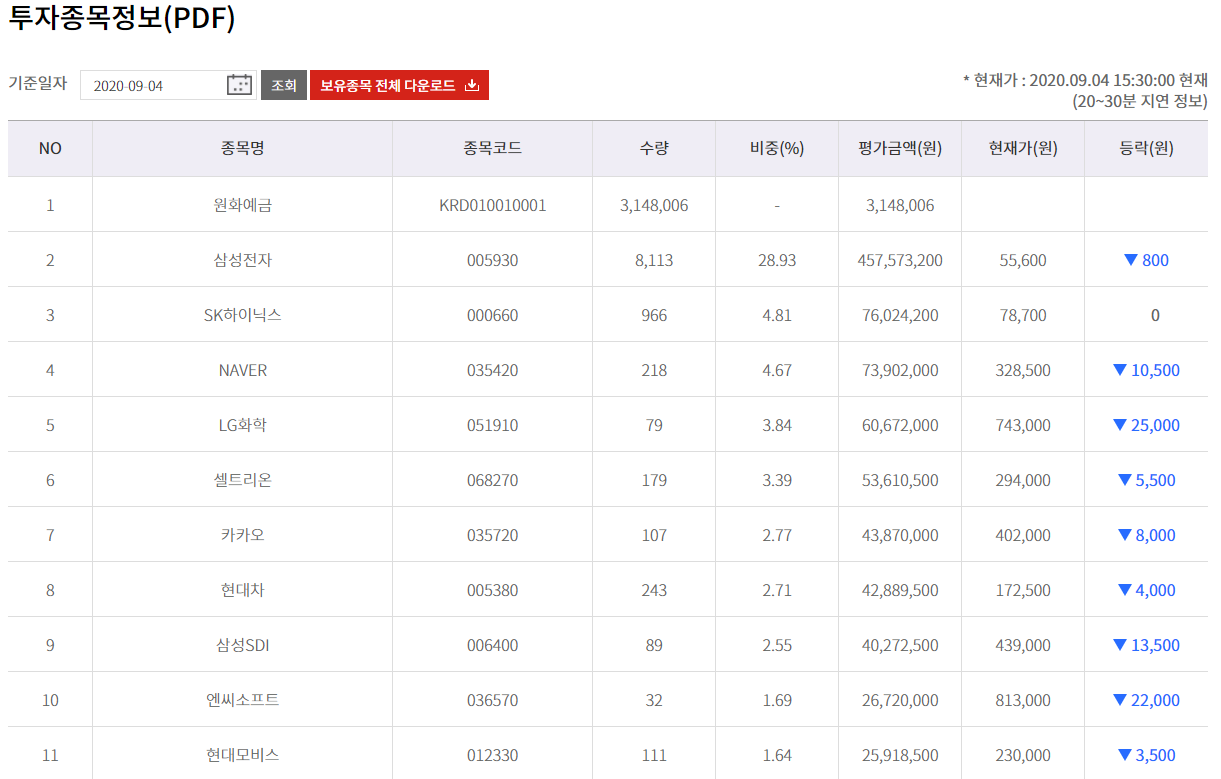Select the 엔씨소프트 stock name

pos(242,700)
